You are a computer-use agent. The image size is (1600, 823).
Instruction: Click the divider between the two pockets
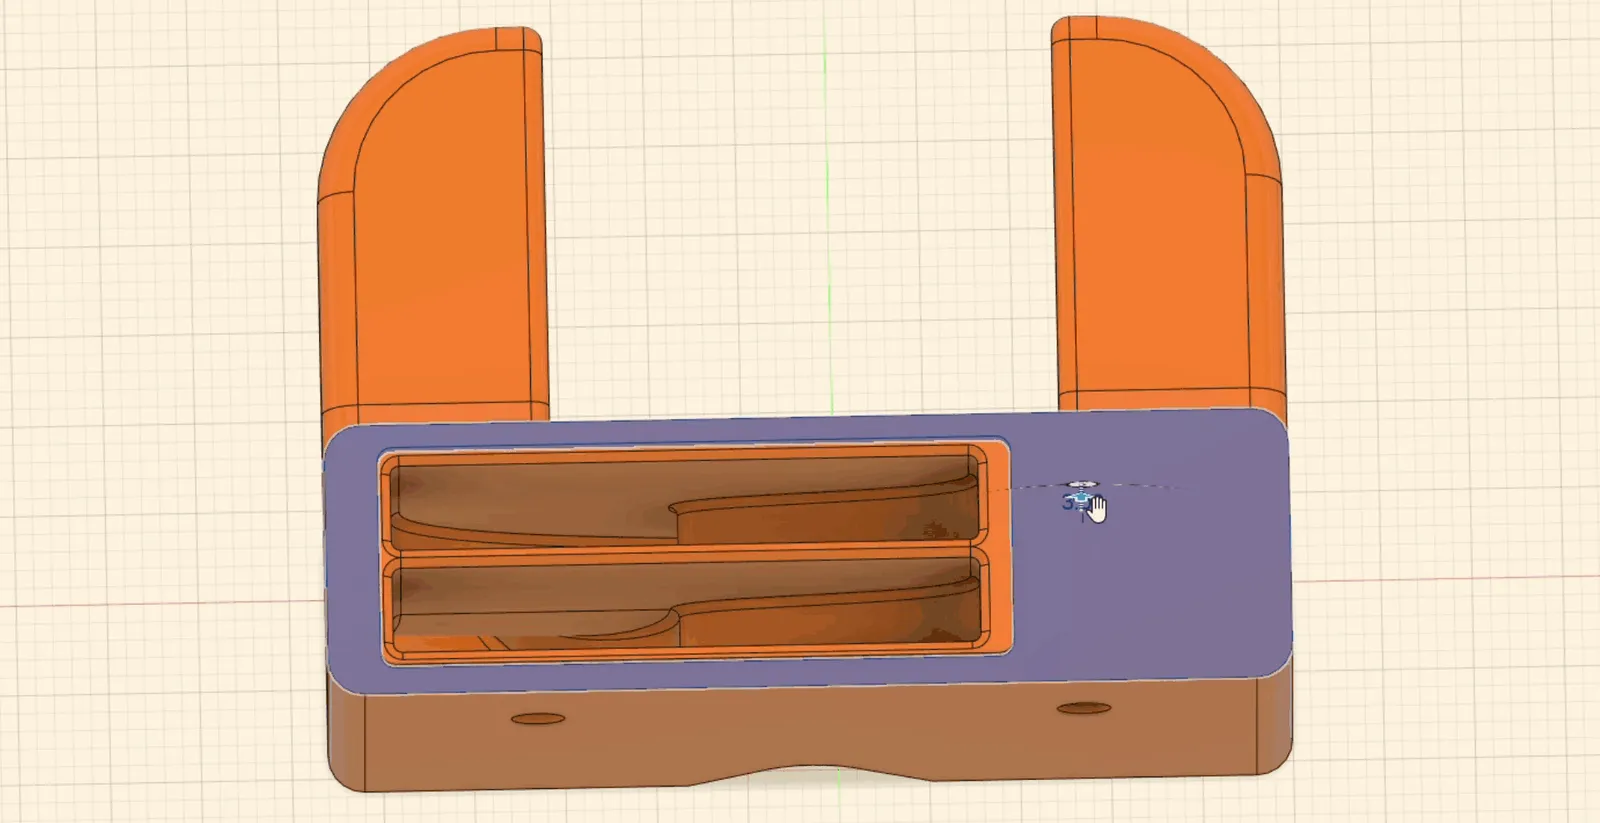pos(685,551)
